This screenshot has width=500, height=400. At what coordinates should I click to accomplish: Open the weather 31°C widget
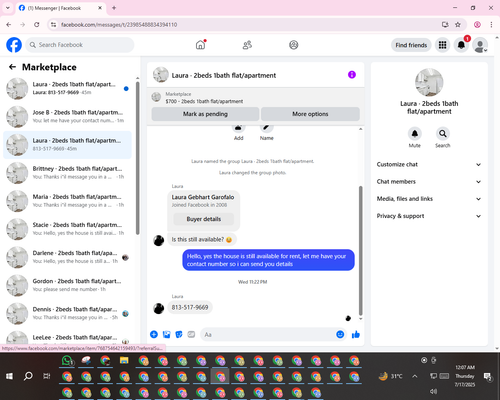[391, 376]
